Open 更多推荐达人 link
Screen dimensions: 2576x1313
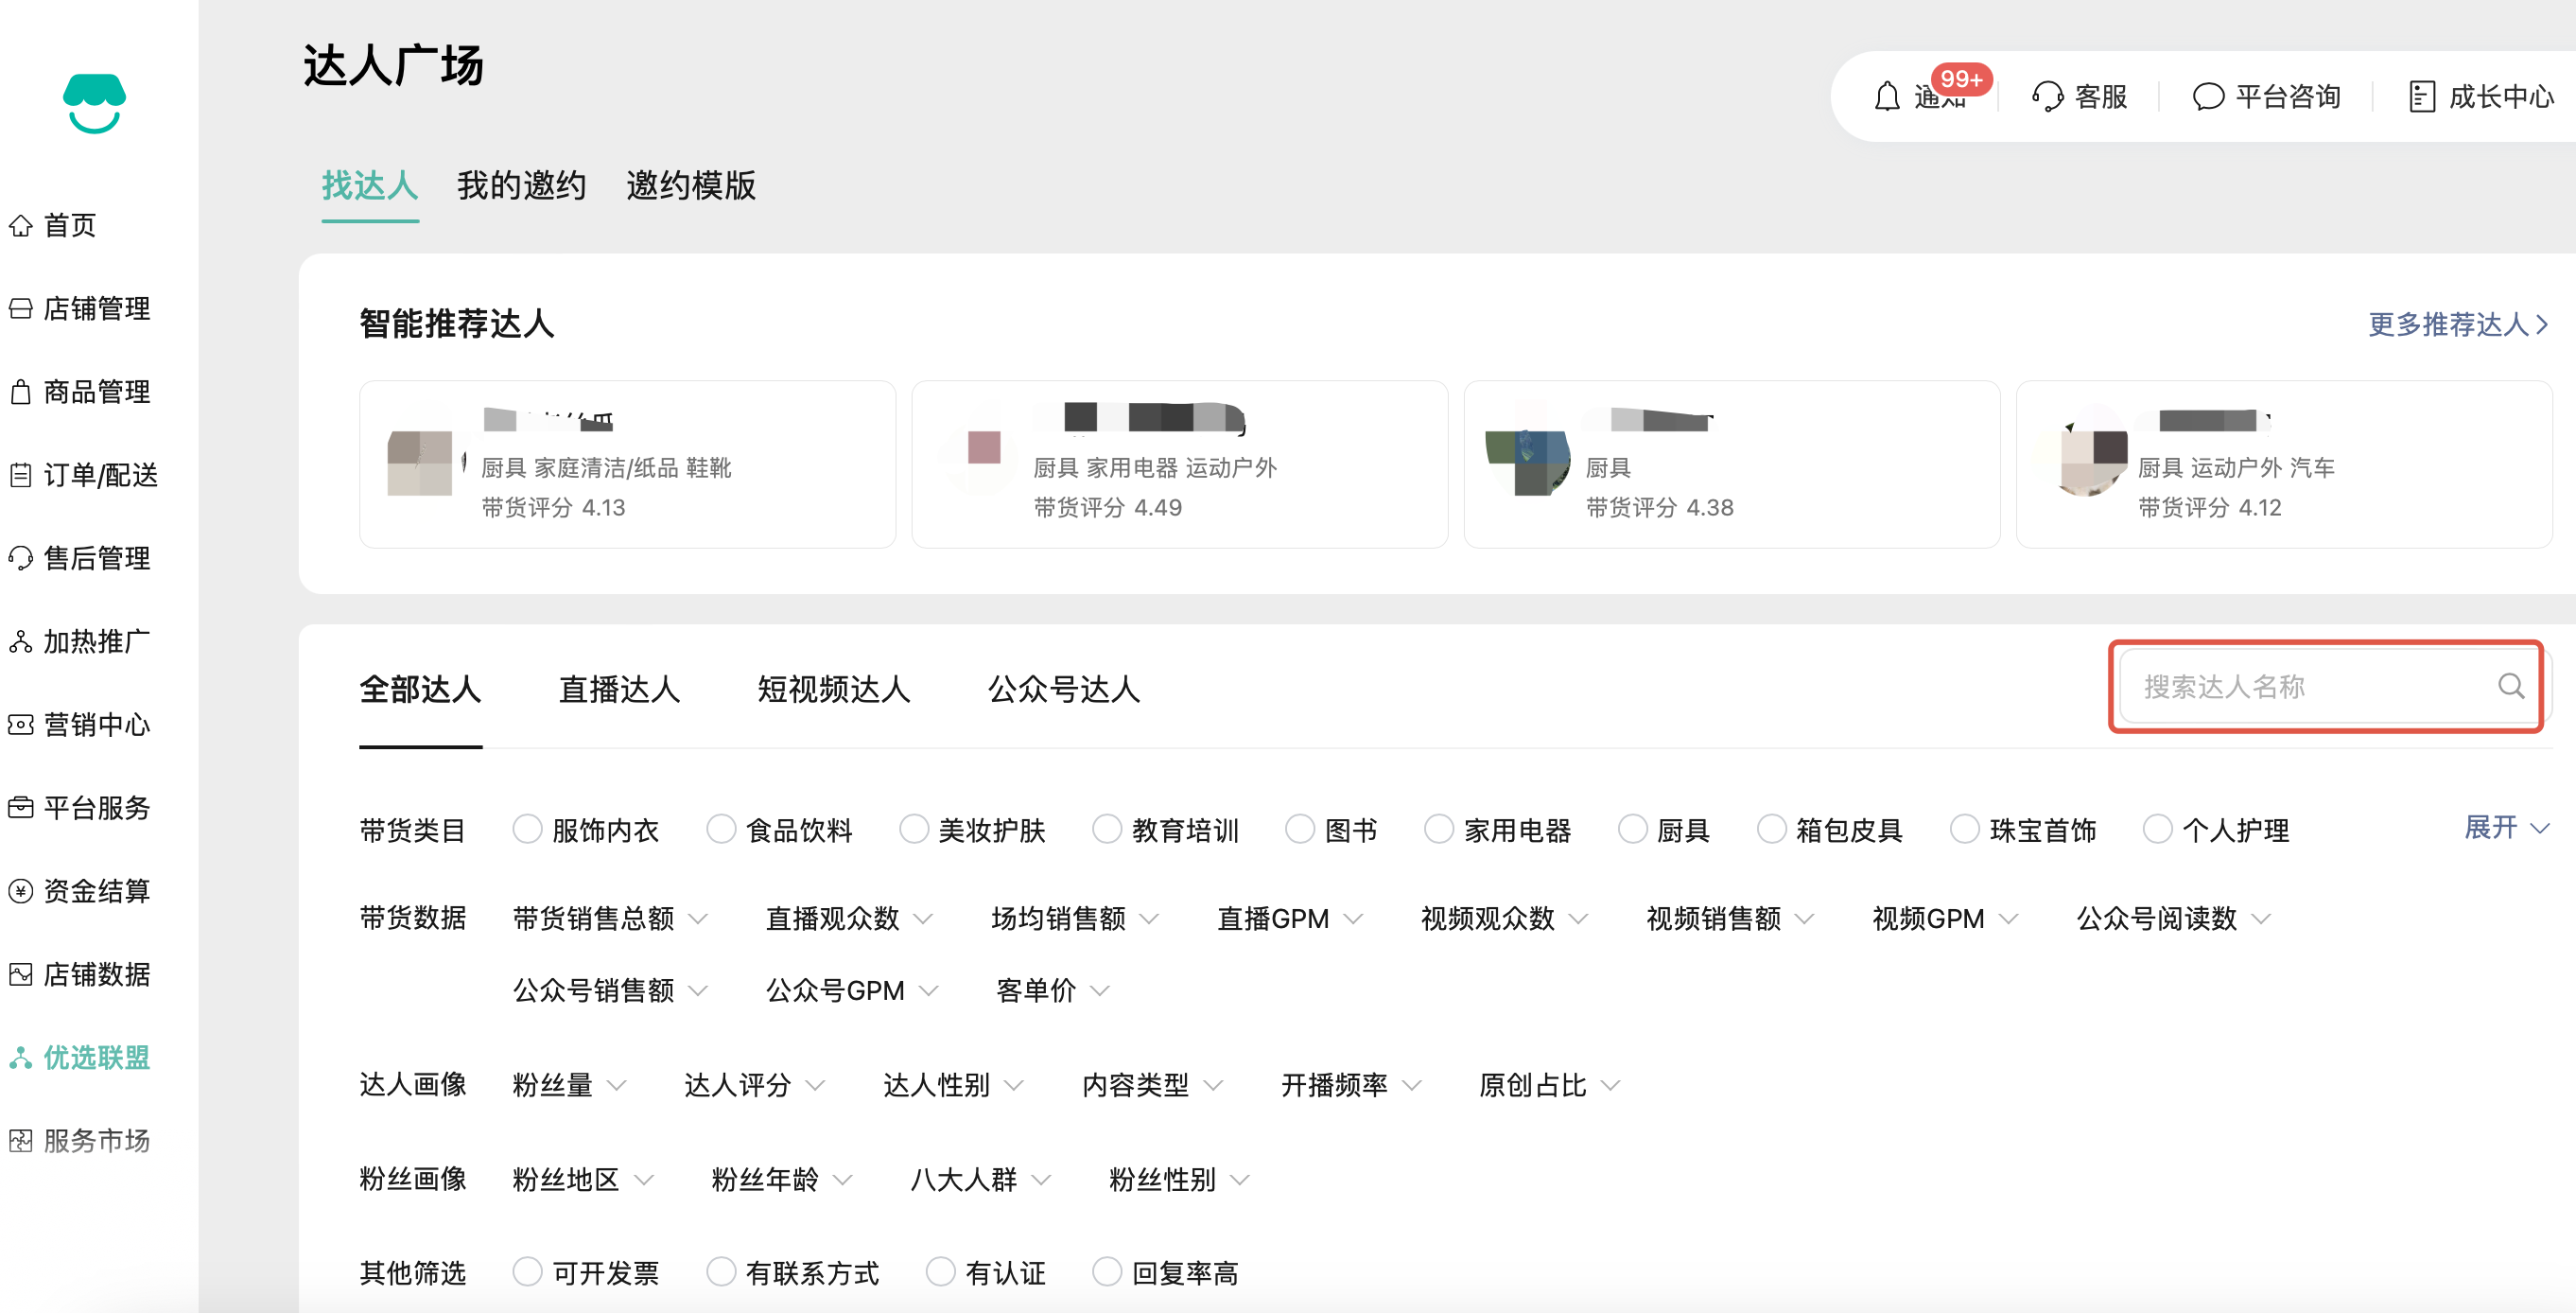coord(2457,324)
